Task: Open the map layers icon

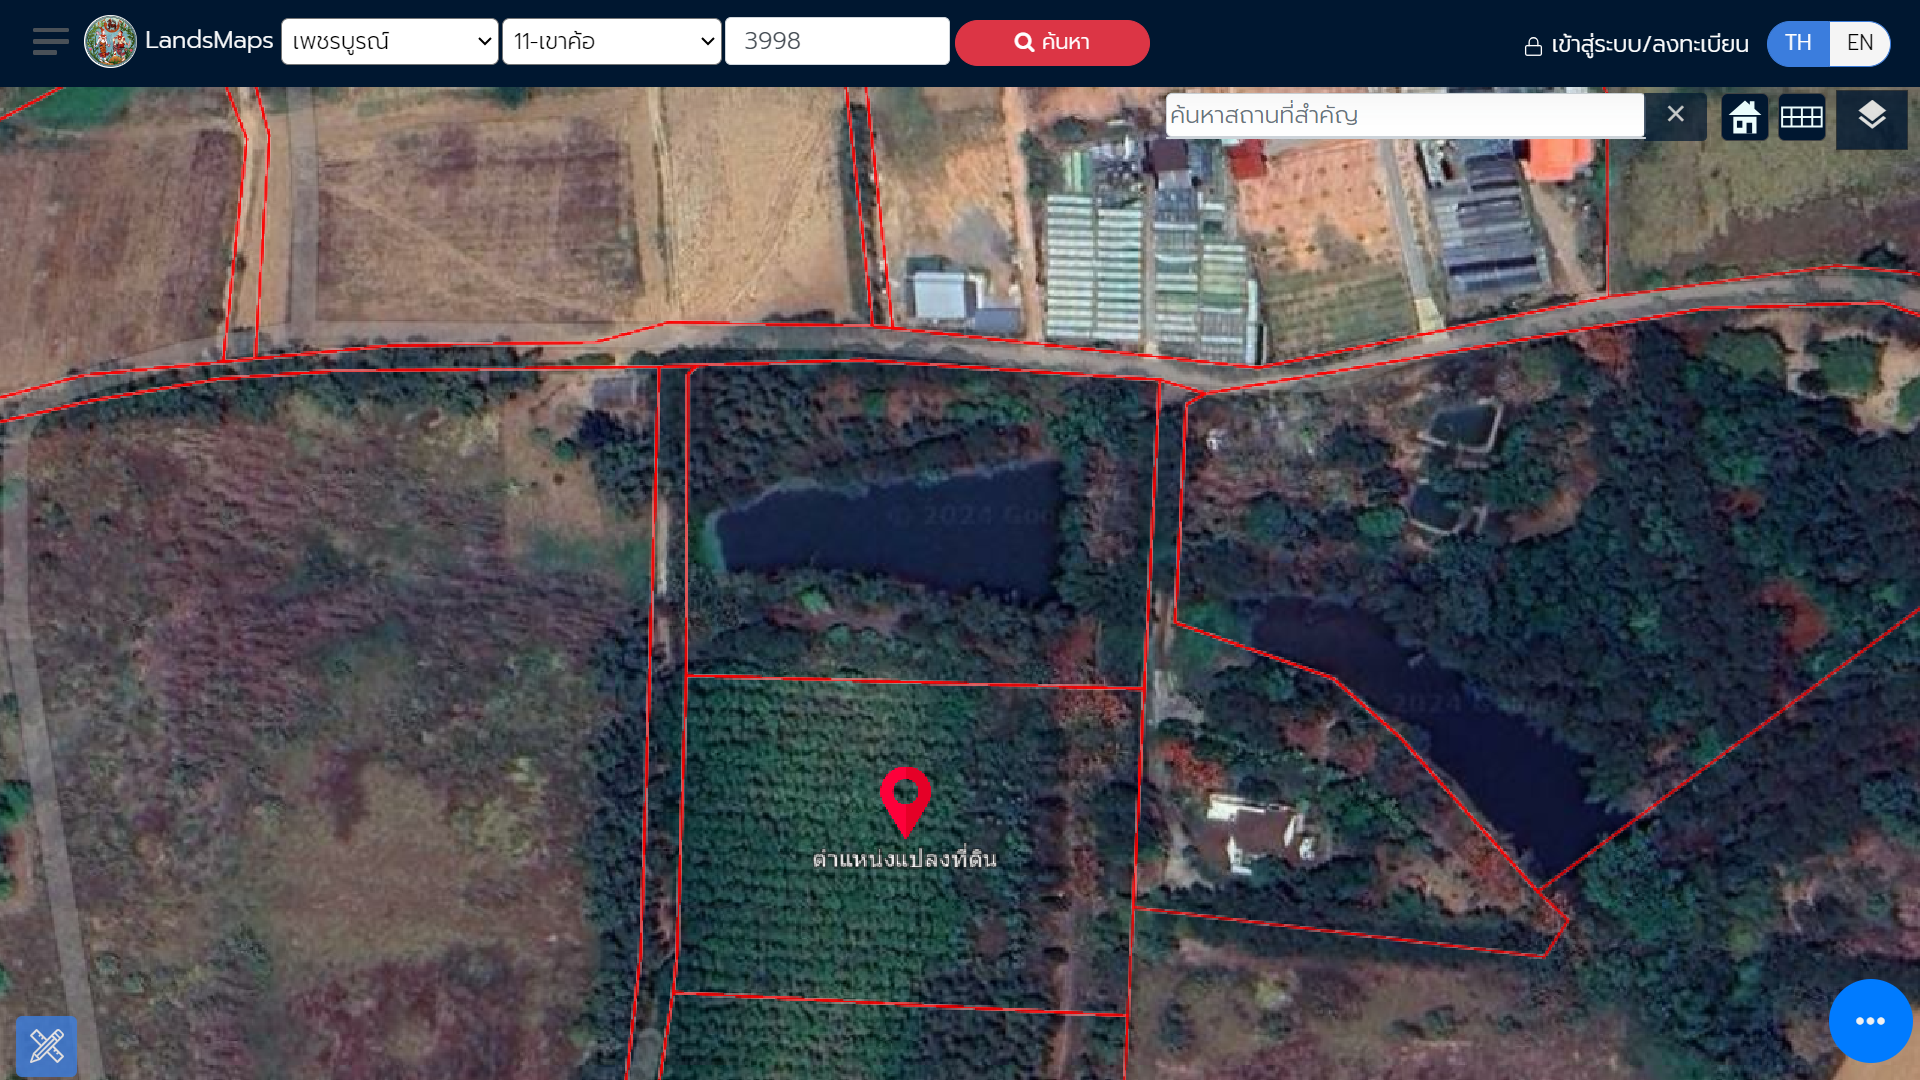Action: [1872, 117]
